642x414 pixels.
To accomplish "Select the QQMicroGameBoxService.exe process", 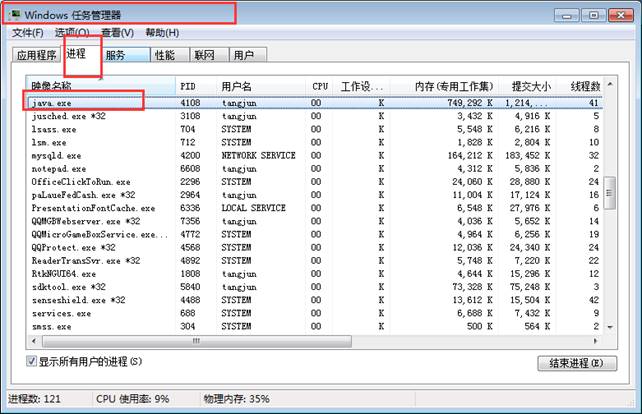I will pos(314,234).
